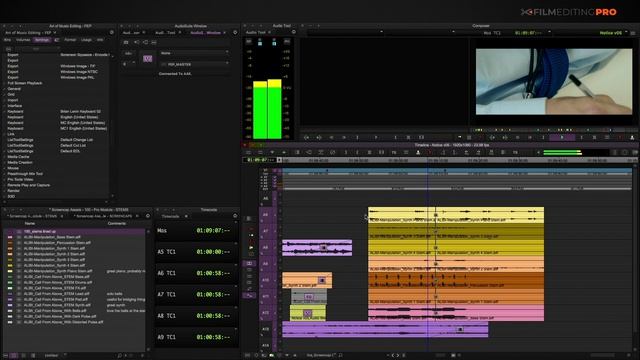Viewport: 640px width, 360px height.
Task: Select the Remote Play and Capture setting
Action: coord(29,185)
